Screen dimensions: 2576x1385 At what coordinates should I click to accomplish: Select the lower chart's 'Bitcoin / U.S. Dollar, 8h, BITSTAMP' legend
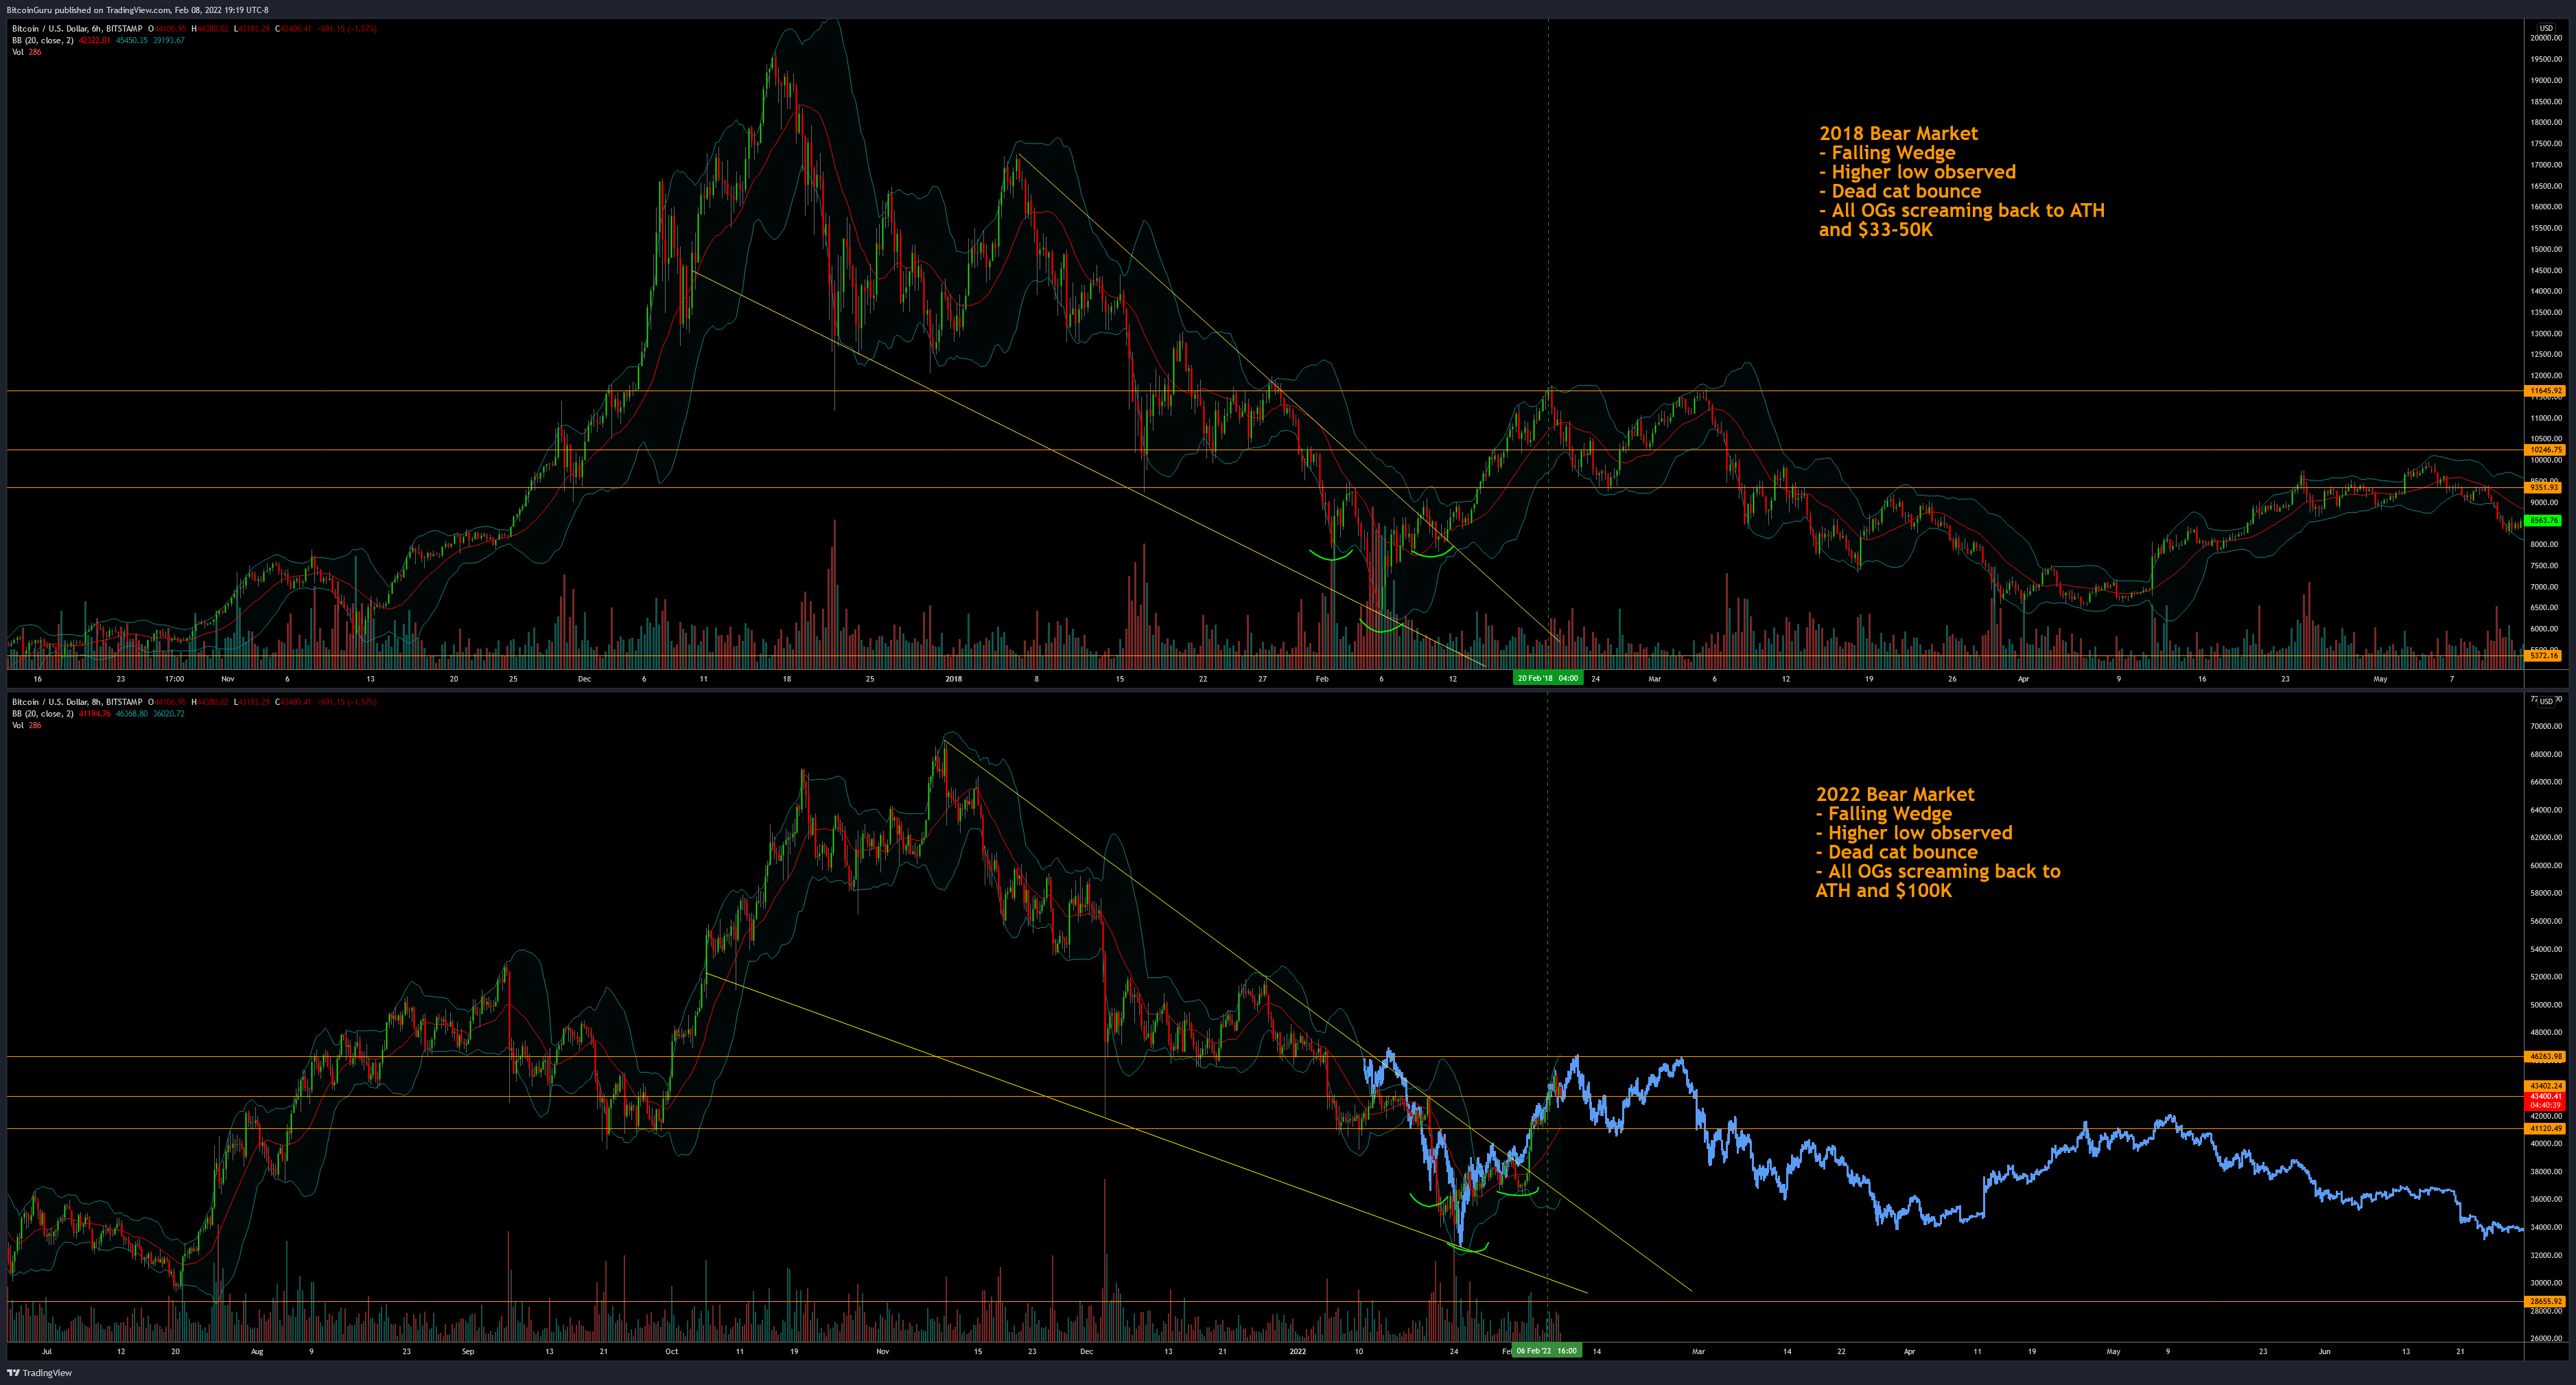pos(77,702)
